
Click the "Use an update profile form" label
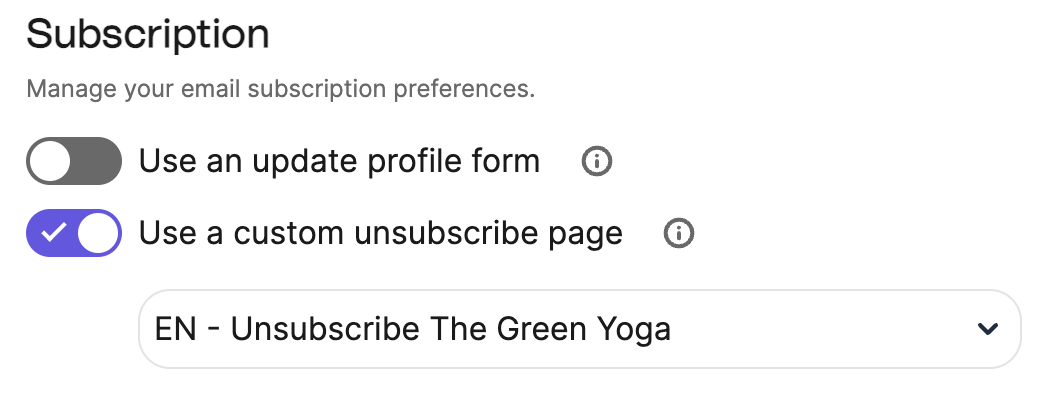[x=339, y=161]
